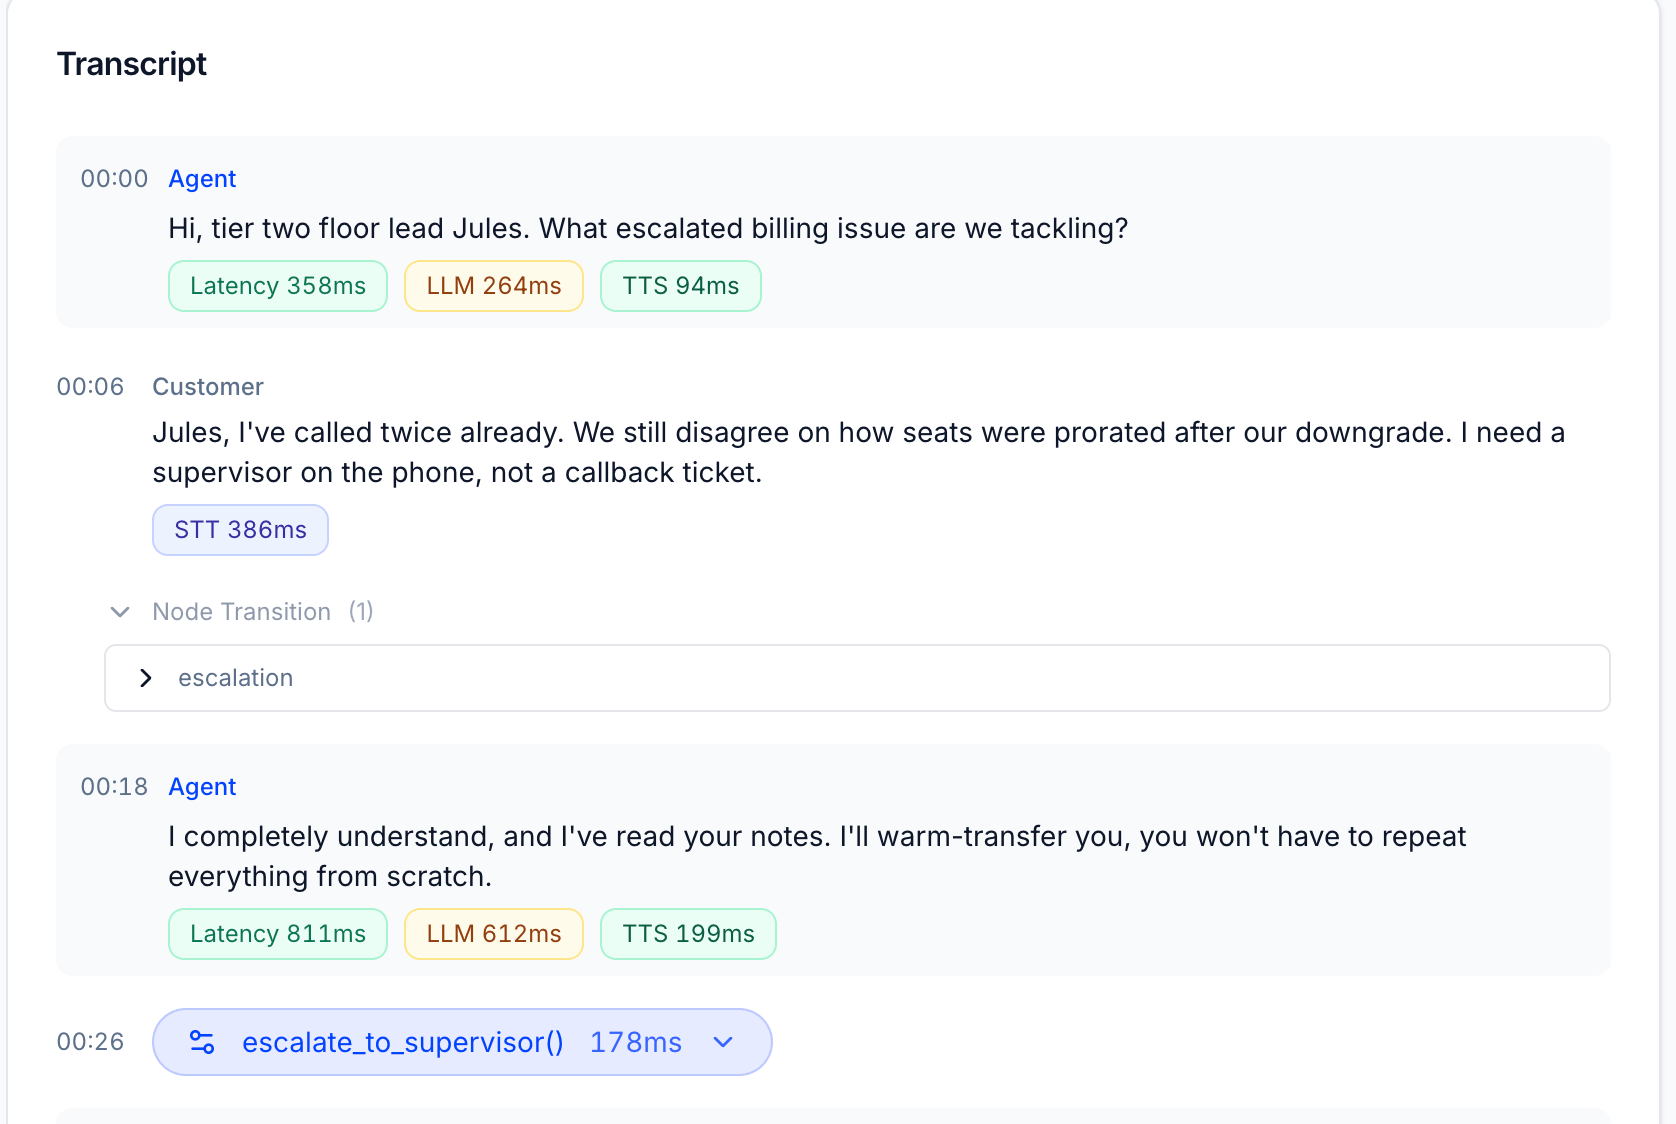The image size is (1676, 1124).
Task: Click the customer message 'Jules, I've called twice already'
Action: pyautogui.click(x=858, y=452)
